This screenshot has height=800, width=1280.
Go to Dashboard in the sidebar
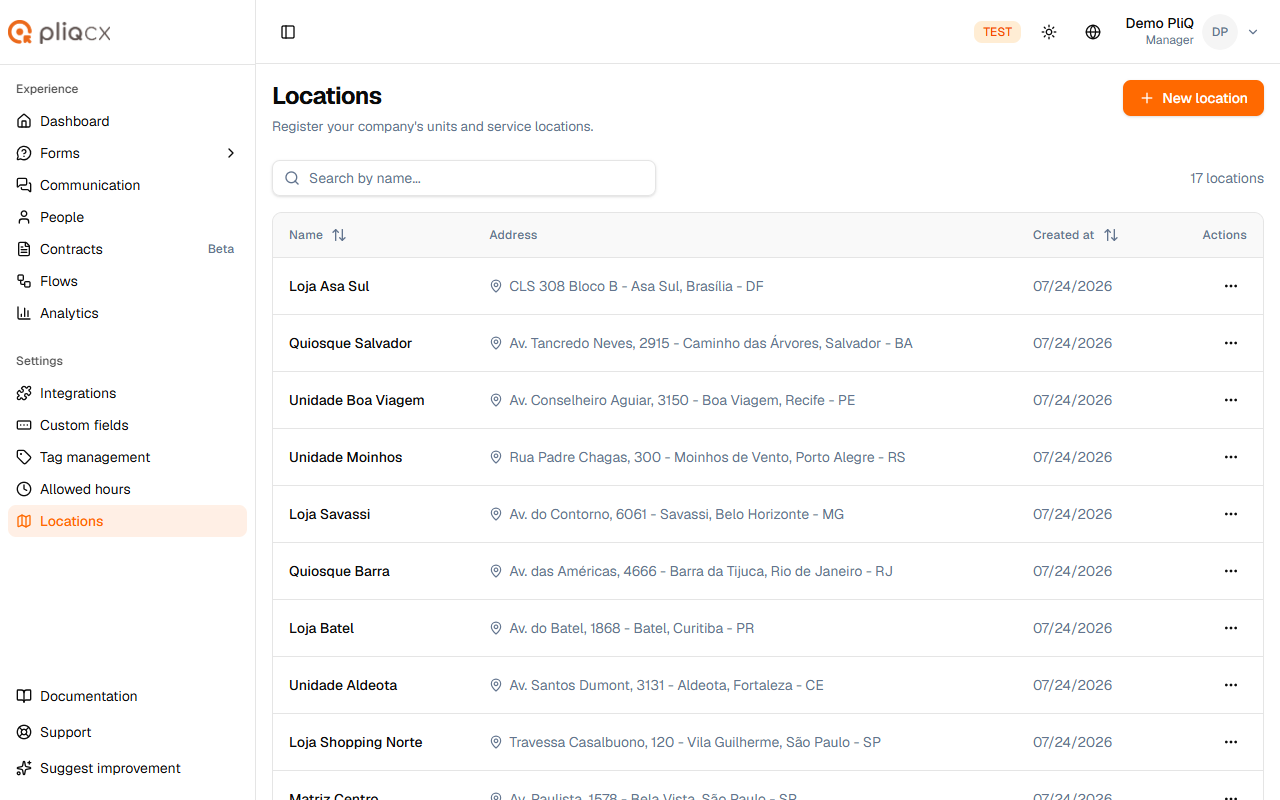tap(127, 121)
